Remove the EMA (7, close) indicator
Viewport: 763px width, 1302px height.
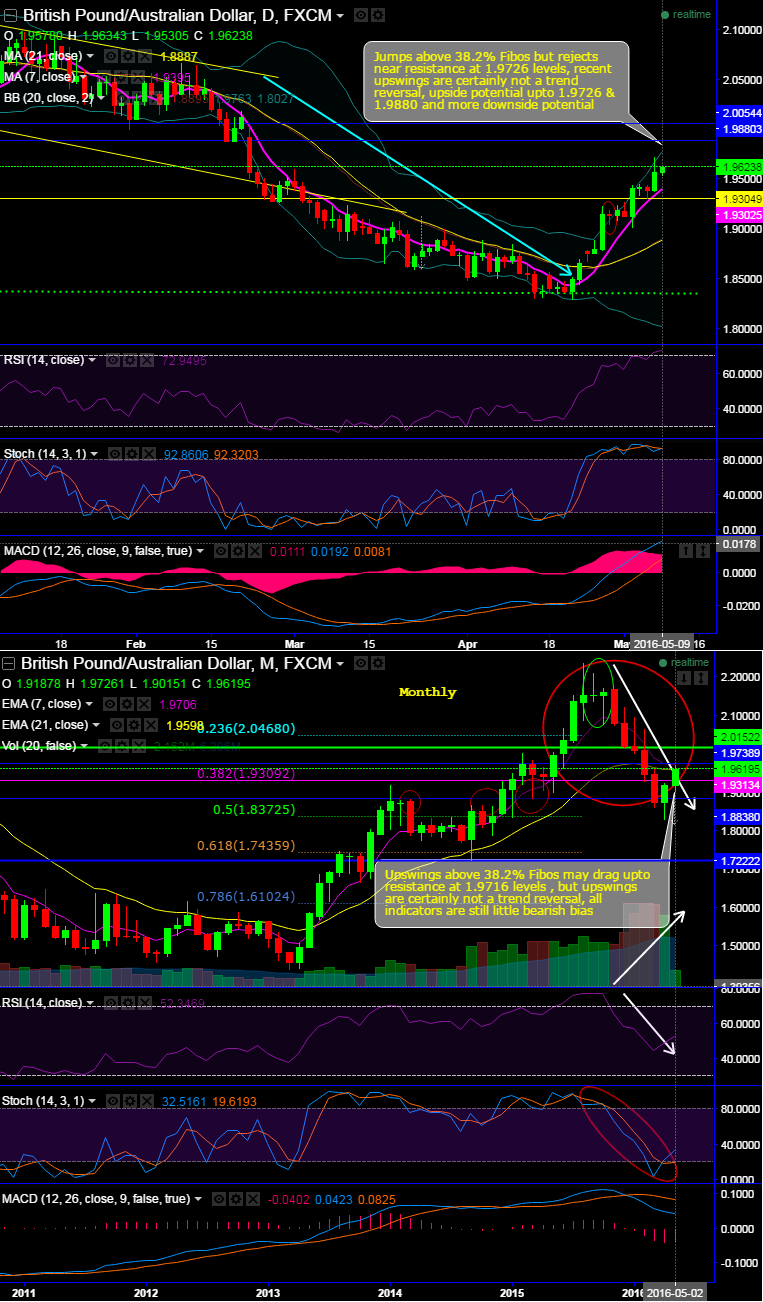click(144, 704)
